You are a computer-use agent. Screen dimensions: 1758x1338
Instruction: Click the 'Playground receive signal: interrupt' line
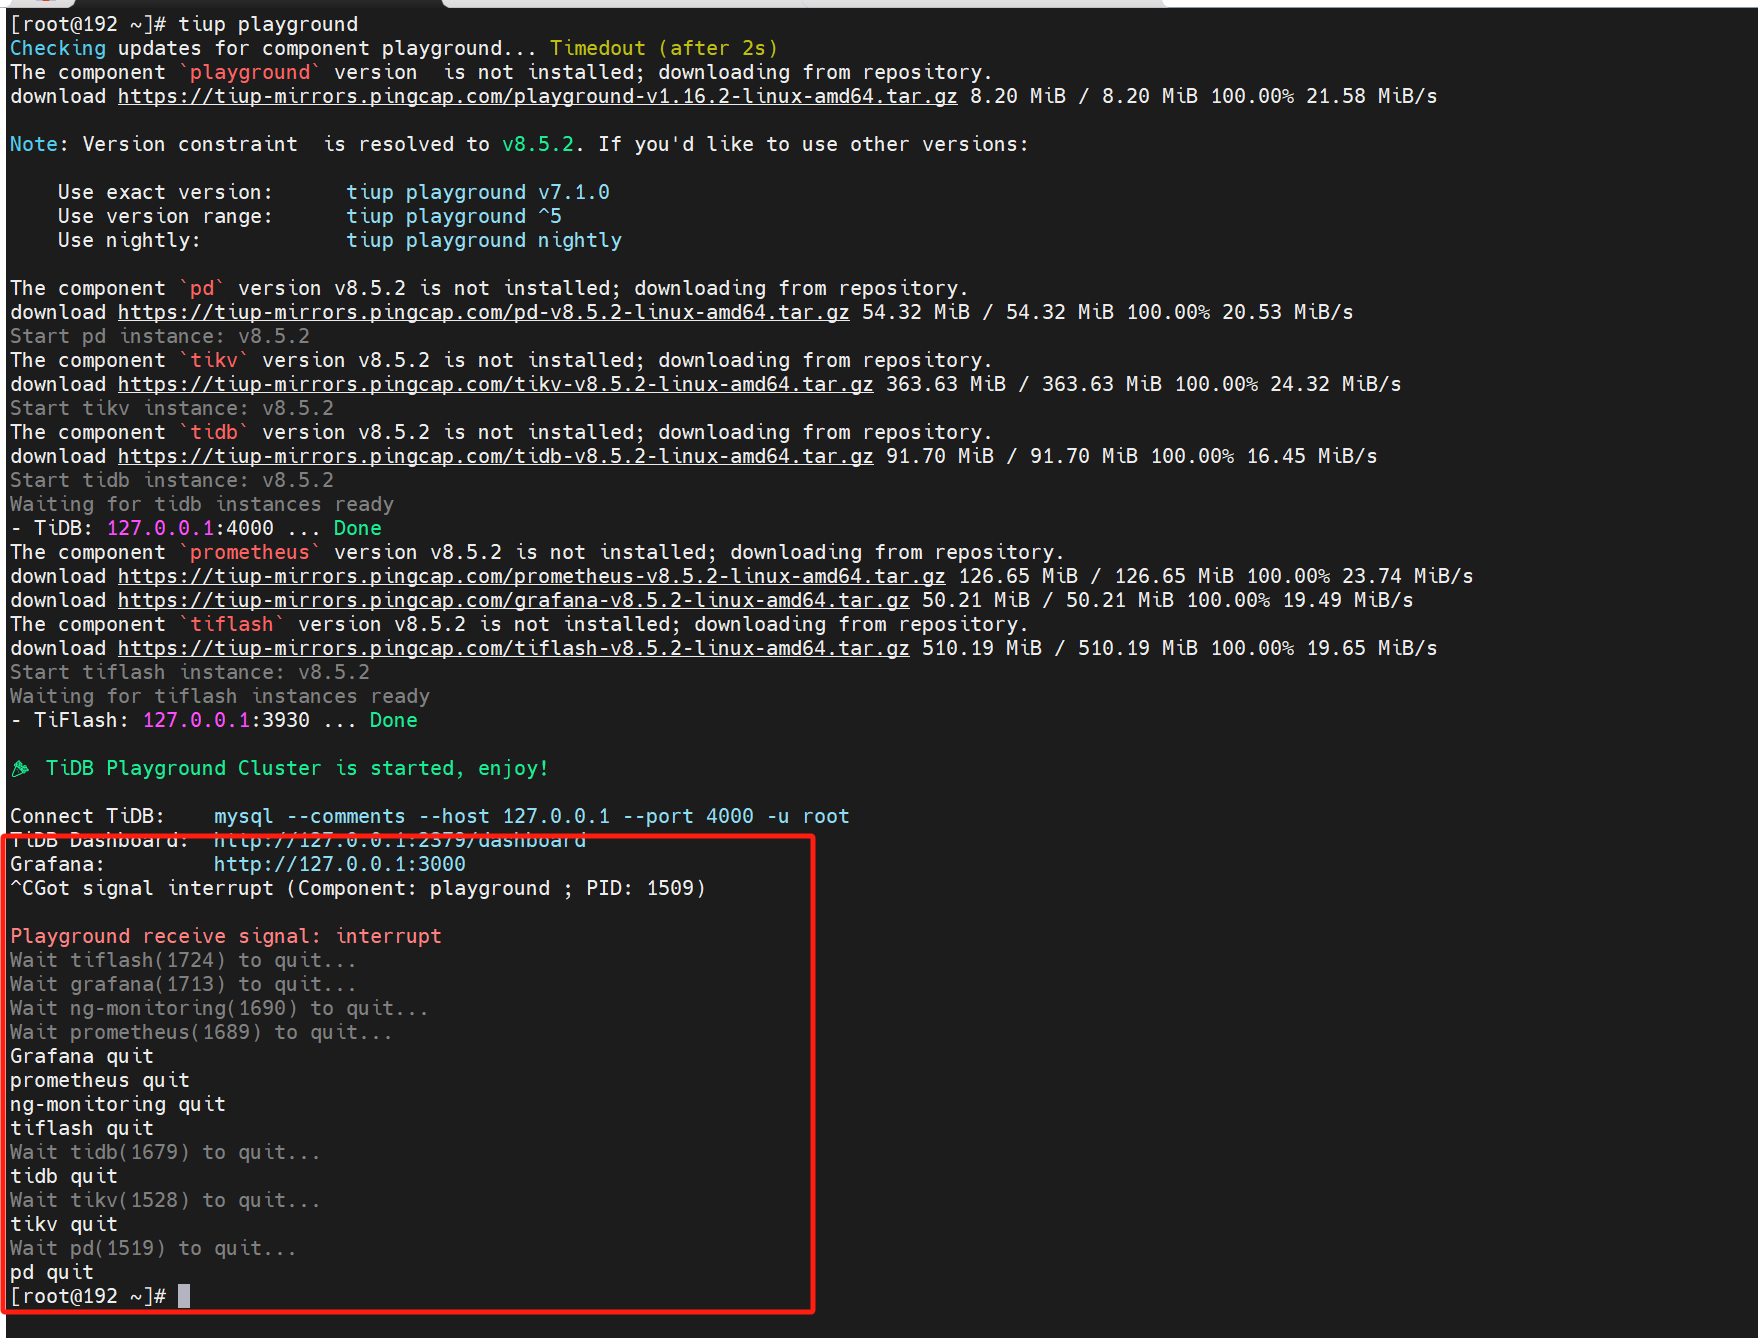click(x=226, y=936)
